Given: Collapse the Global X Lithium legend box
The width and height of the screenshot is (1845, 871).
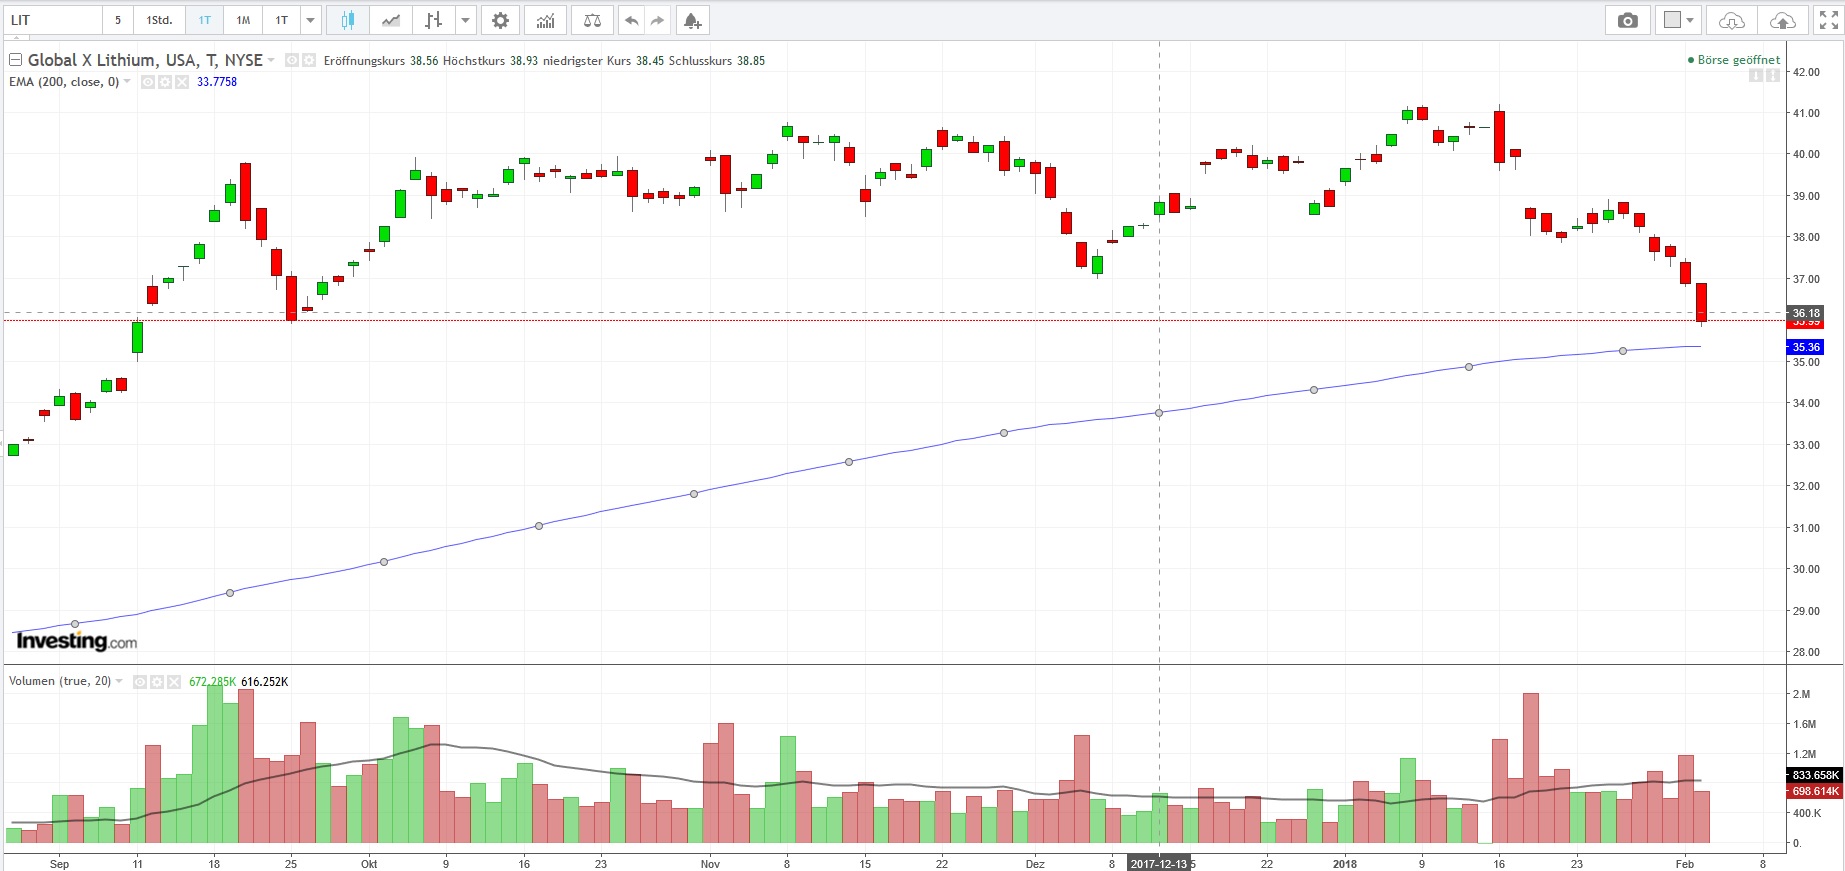Looking at the screenshot, I should pyautogui.click(x=15, y=60).
